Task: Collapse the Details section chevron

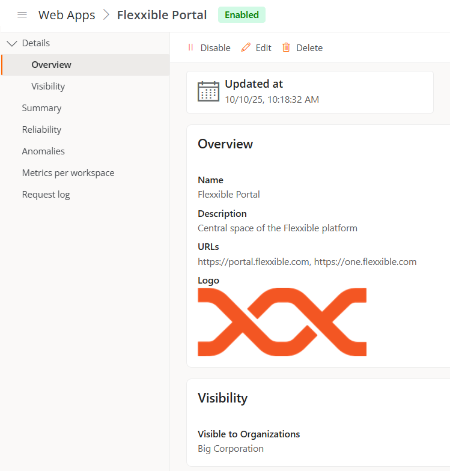Action: click(x=12, y=43)
